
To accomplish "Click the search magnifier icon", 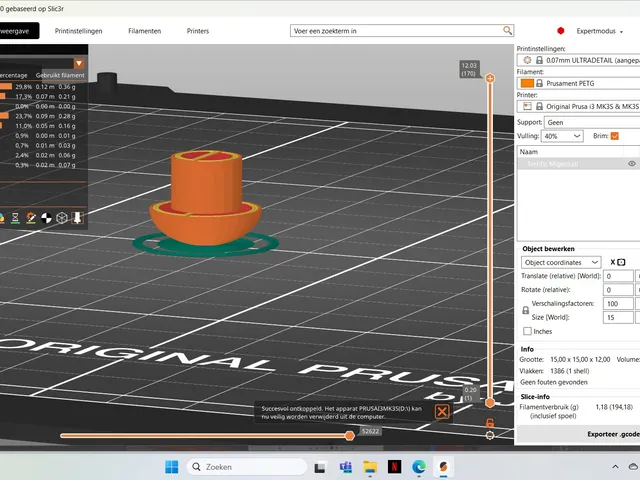I will [x=507, y=31].
